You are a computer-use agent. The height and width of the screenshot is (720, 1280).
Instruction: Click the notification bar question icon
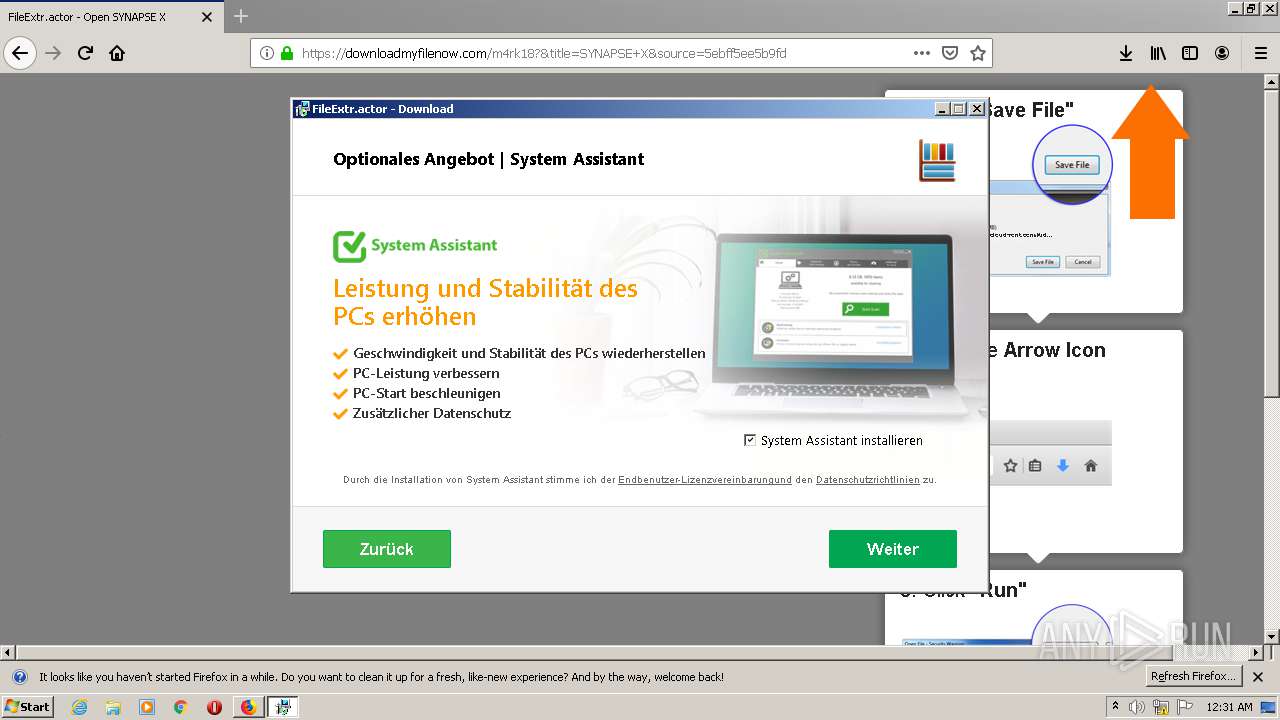coord(18,677)
